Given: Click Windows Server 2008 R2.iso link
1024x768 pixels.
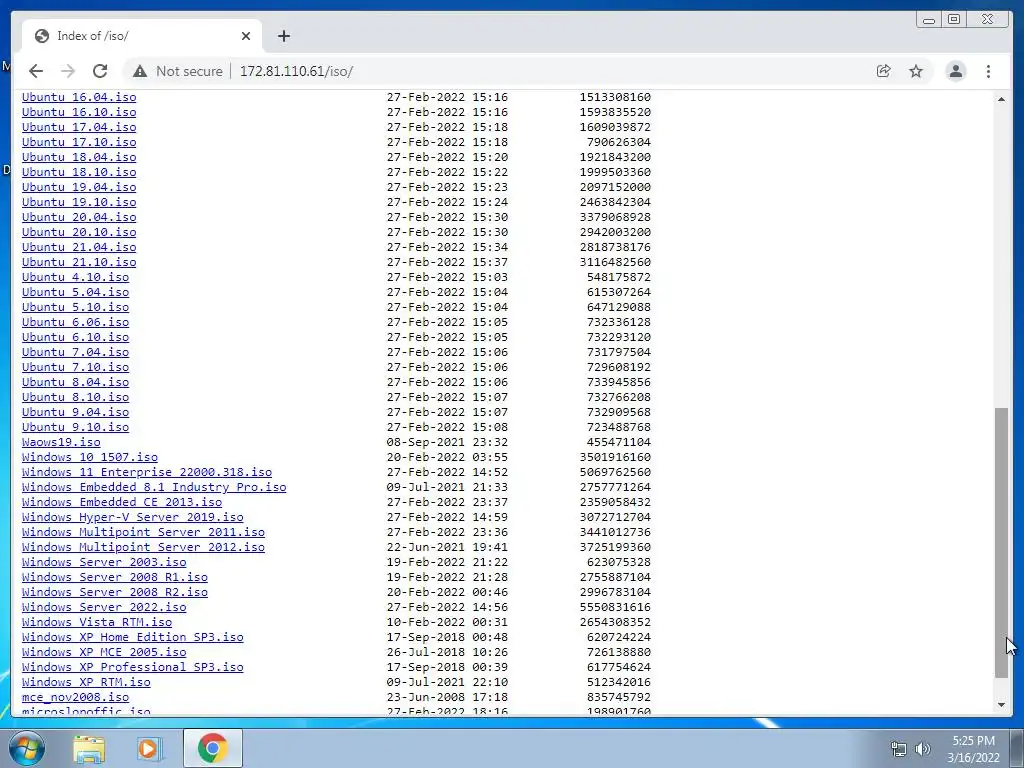Looking at the screenshot, I should [x=115, y=593].
